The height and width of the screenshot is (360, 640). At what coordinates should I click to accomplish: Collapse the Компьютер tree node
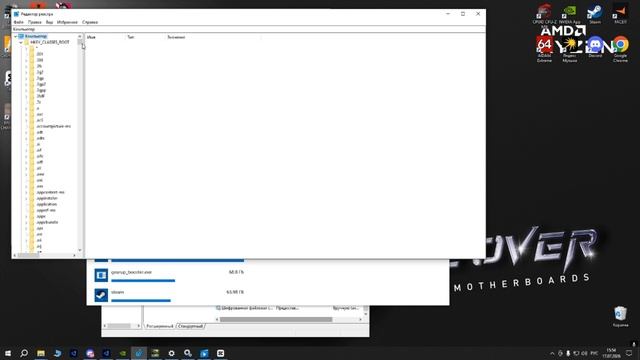point(16,36)
